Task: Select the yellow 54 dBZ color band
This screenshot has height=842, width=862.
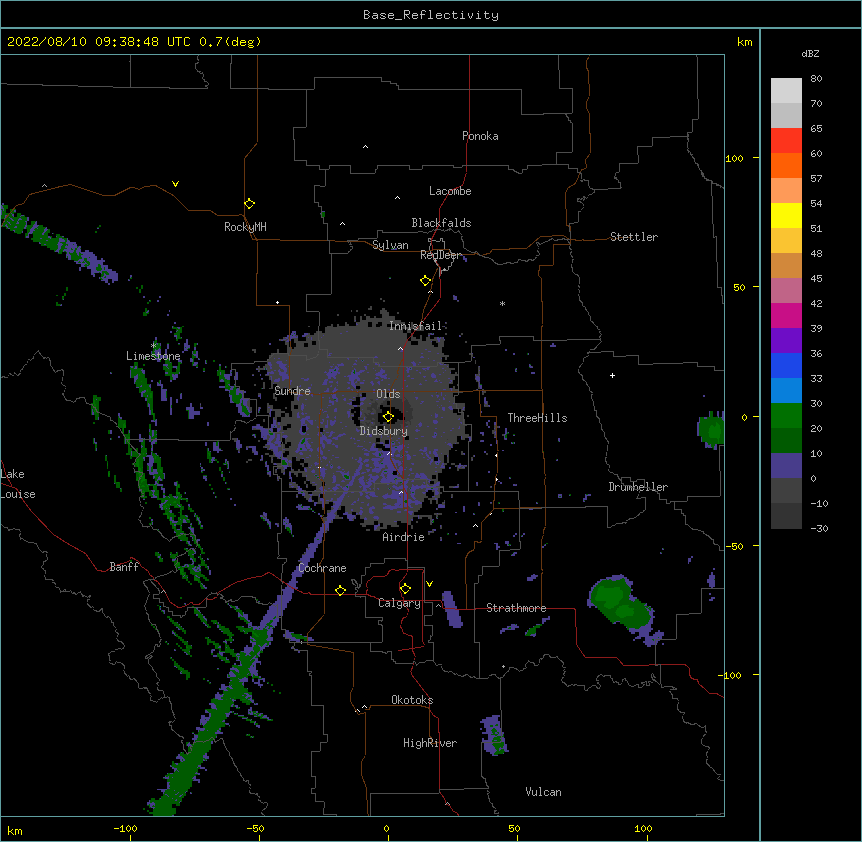Action: pyautogui.click(x=786, y=215)
